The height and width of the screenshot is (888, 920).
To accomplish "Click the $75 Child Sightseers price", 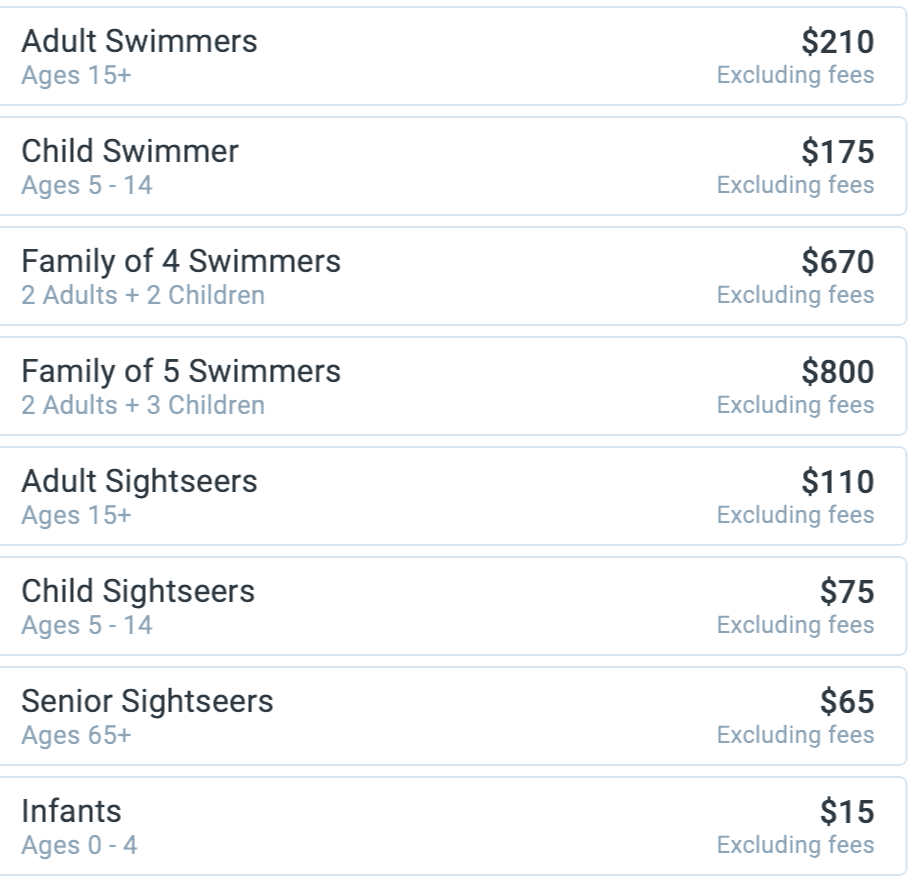I will (846, 592).
